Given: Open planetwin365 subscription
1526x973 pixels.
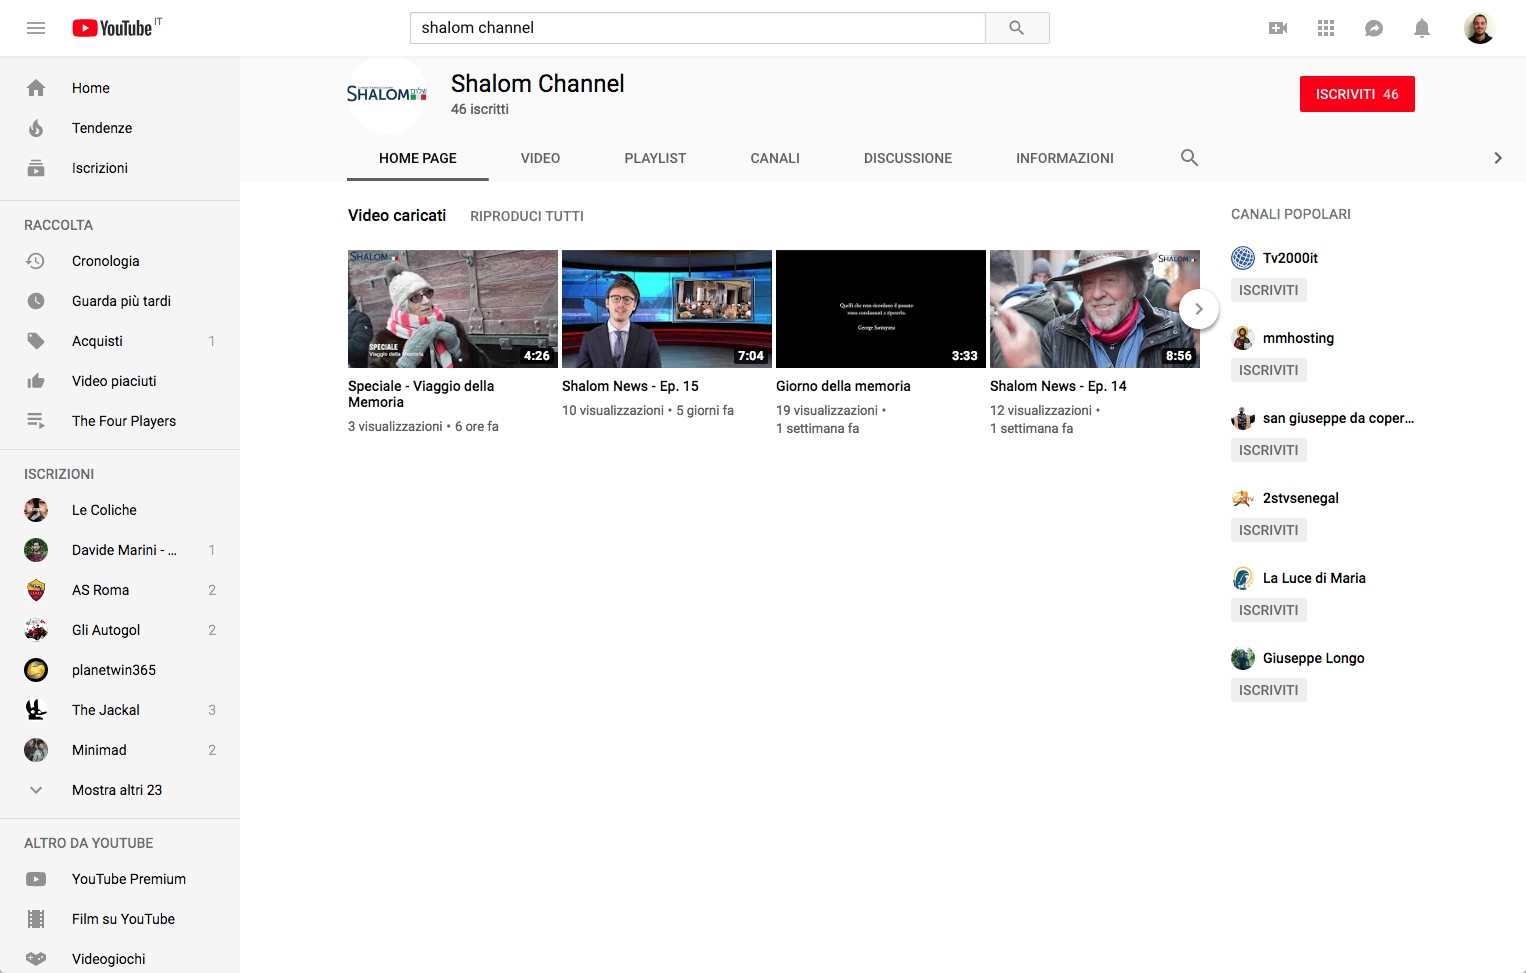Looking at the screenshot, I should [120, 670].
